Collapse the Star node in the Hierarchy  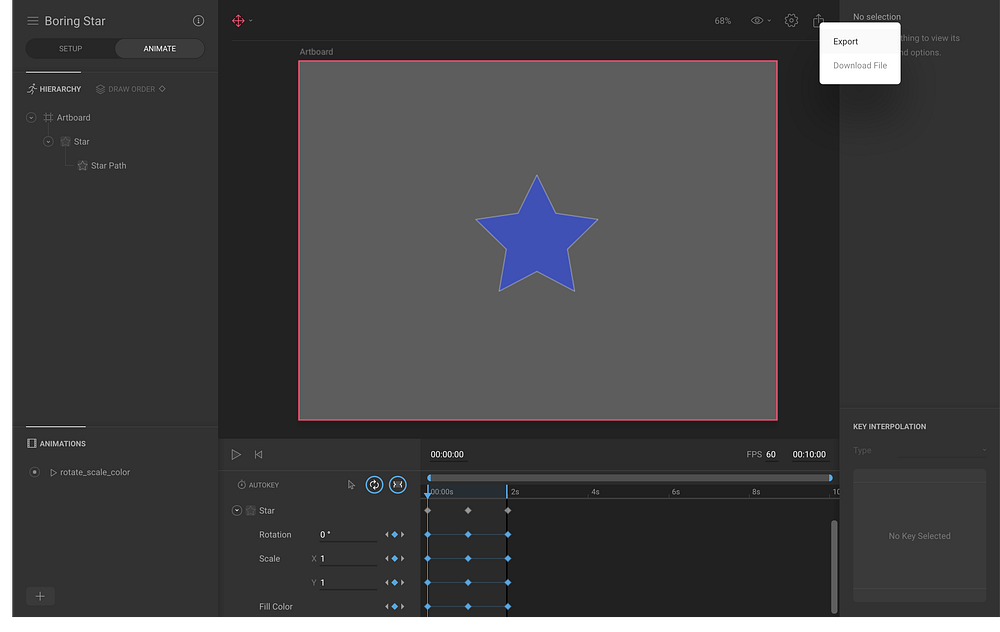coord(48,141)
